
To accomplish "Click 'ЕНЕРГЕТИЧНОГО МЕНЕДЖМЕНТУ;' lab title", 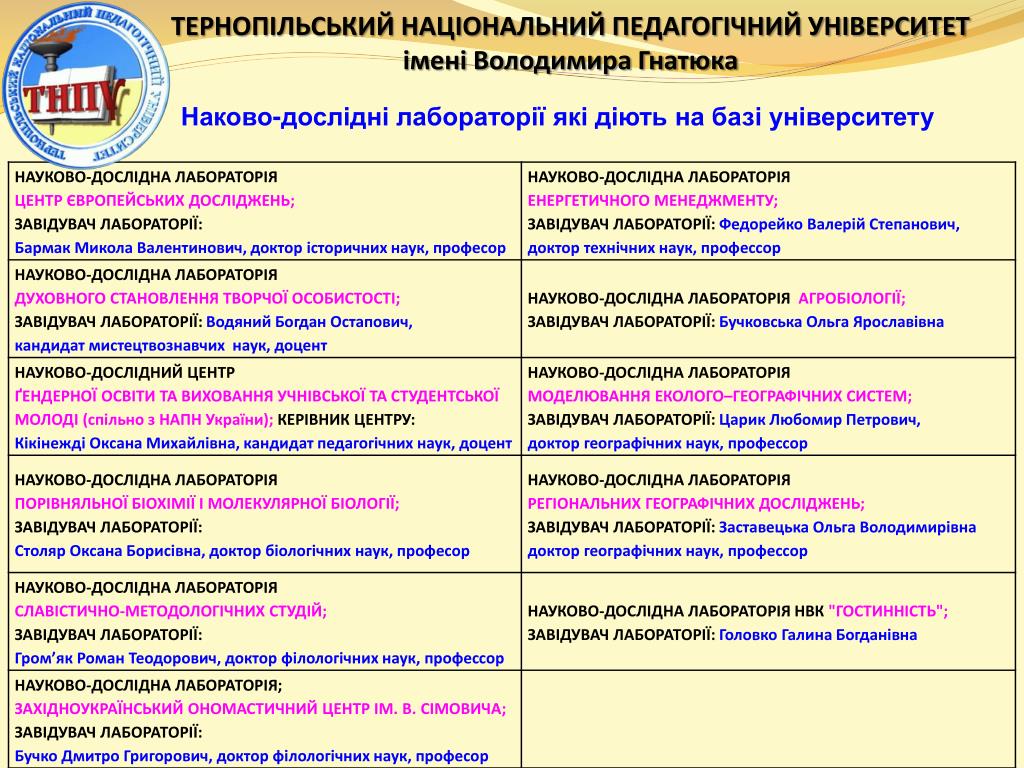I will (x=652, y=200).
